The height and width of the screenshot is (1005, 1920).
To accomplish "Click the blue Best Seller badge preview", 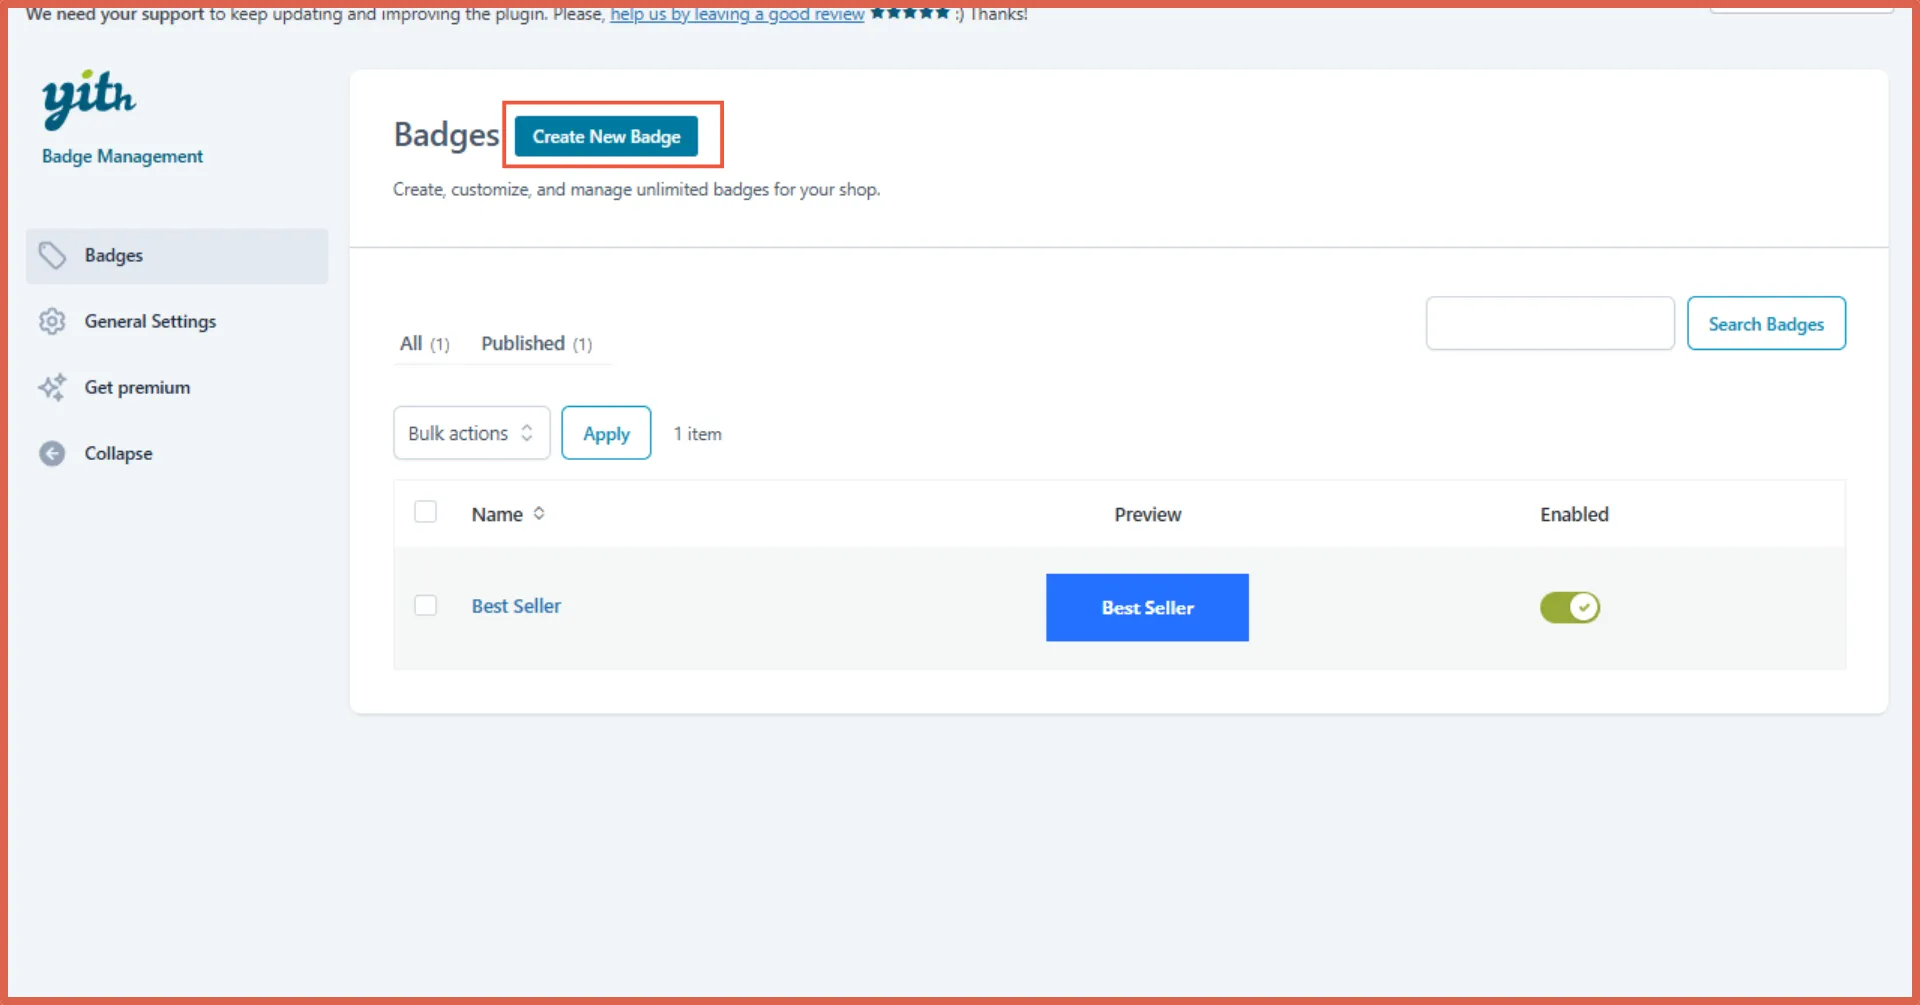I will coord(1147,608).
